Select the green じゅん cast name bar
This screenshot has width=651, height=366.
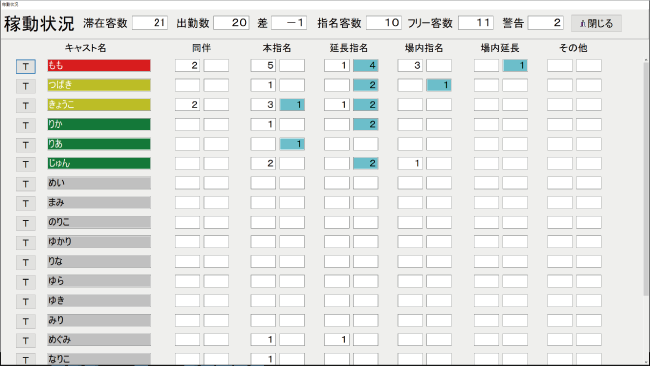click(x=99, y=163)
